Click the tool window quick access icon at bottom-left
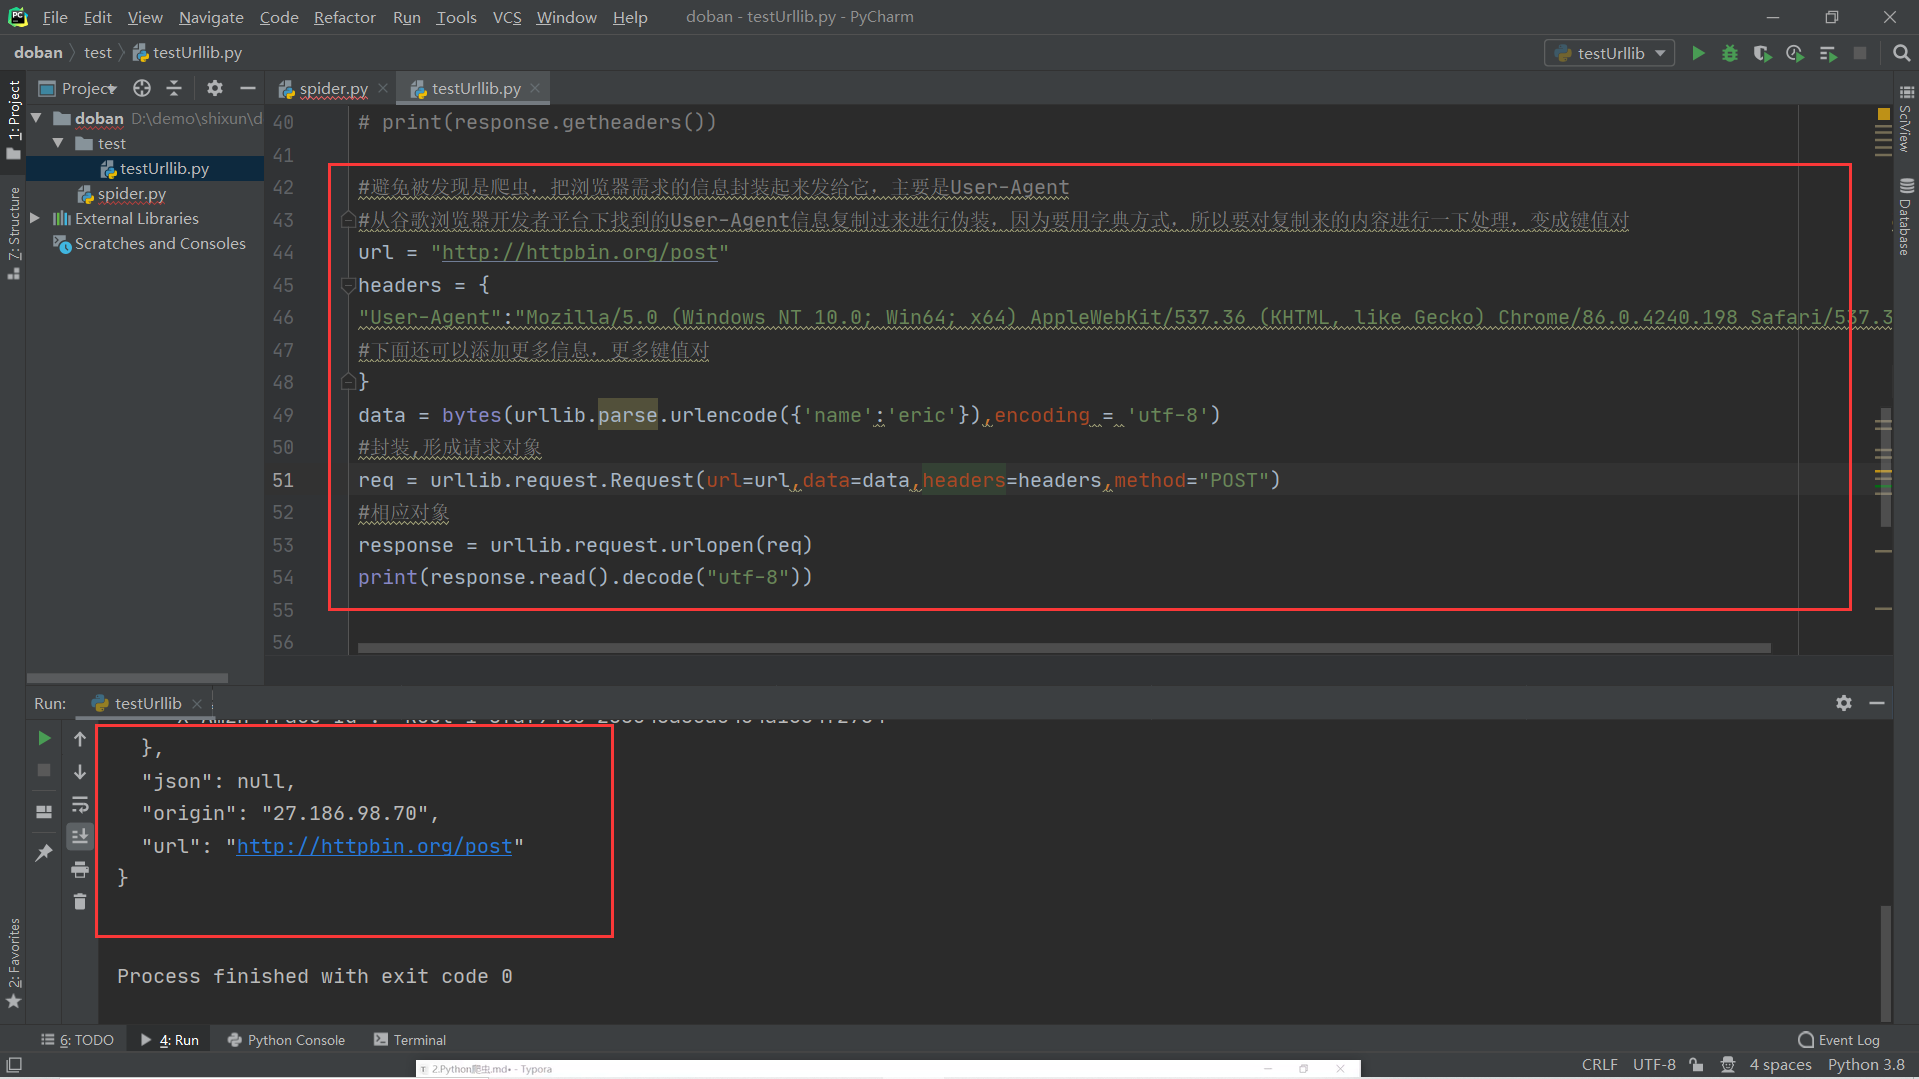Image resolution: width=1919 pixels, height=1079 pixels. (14, 1065)
